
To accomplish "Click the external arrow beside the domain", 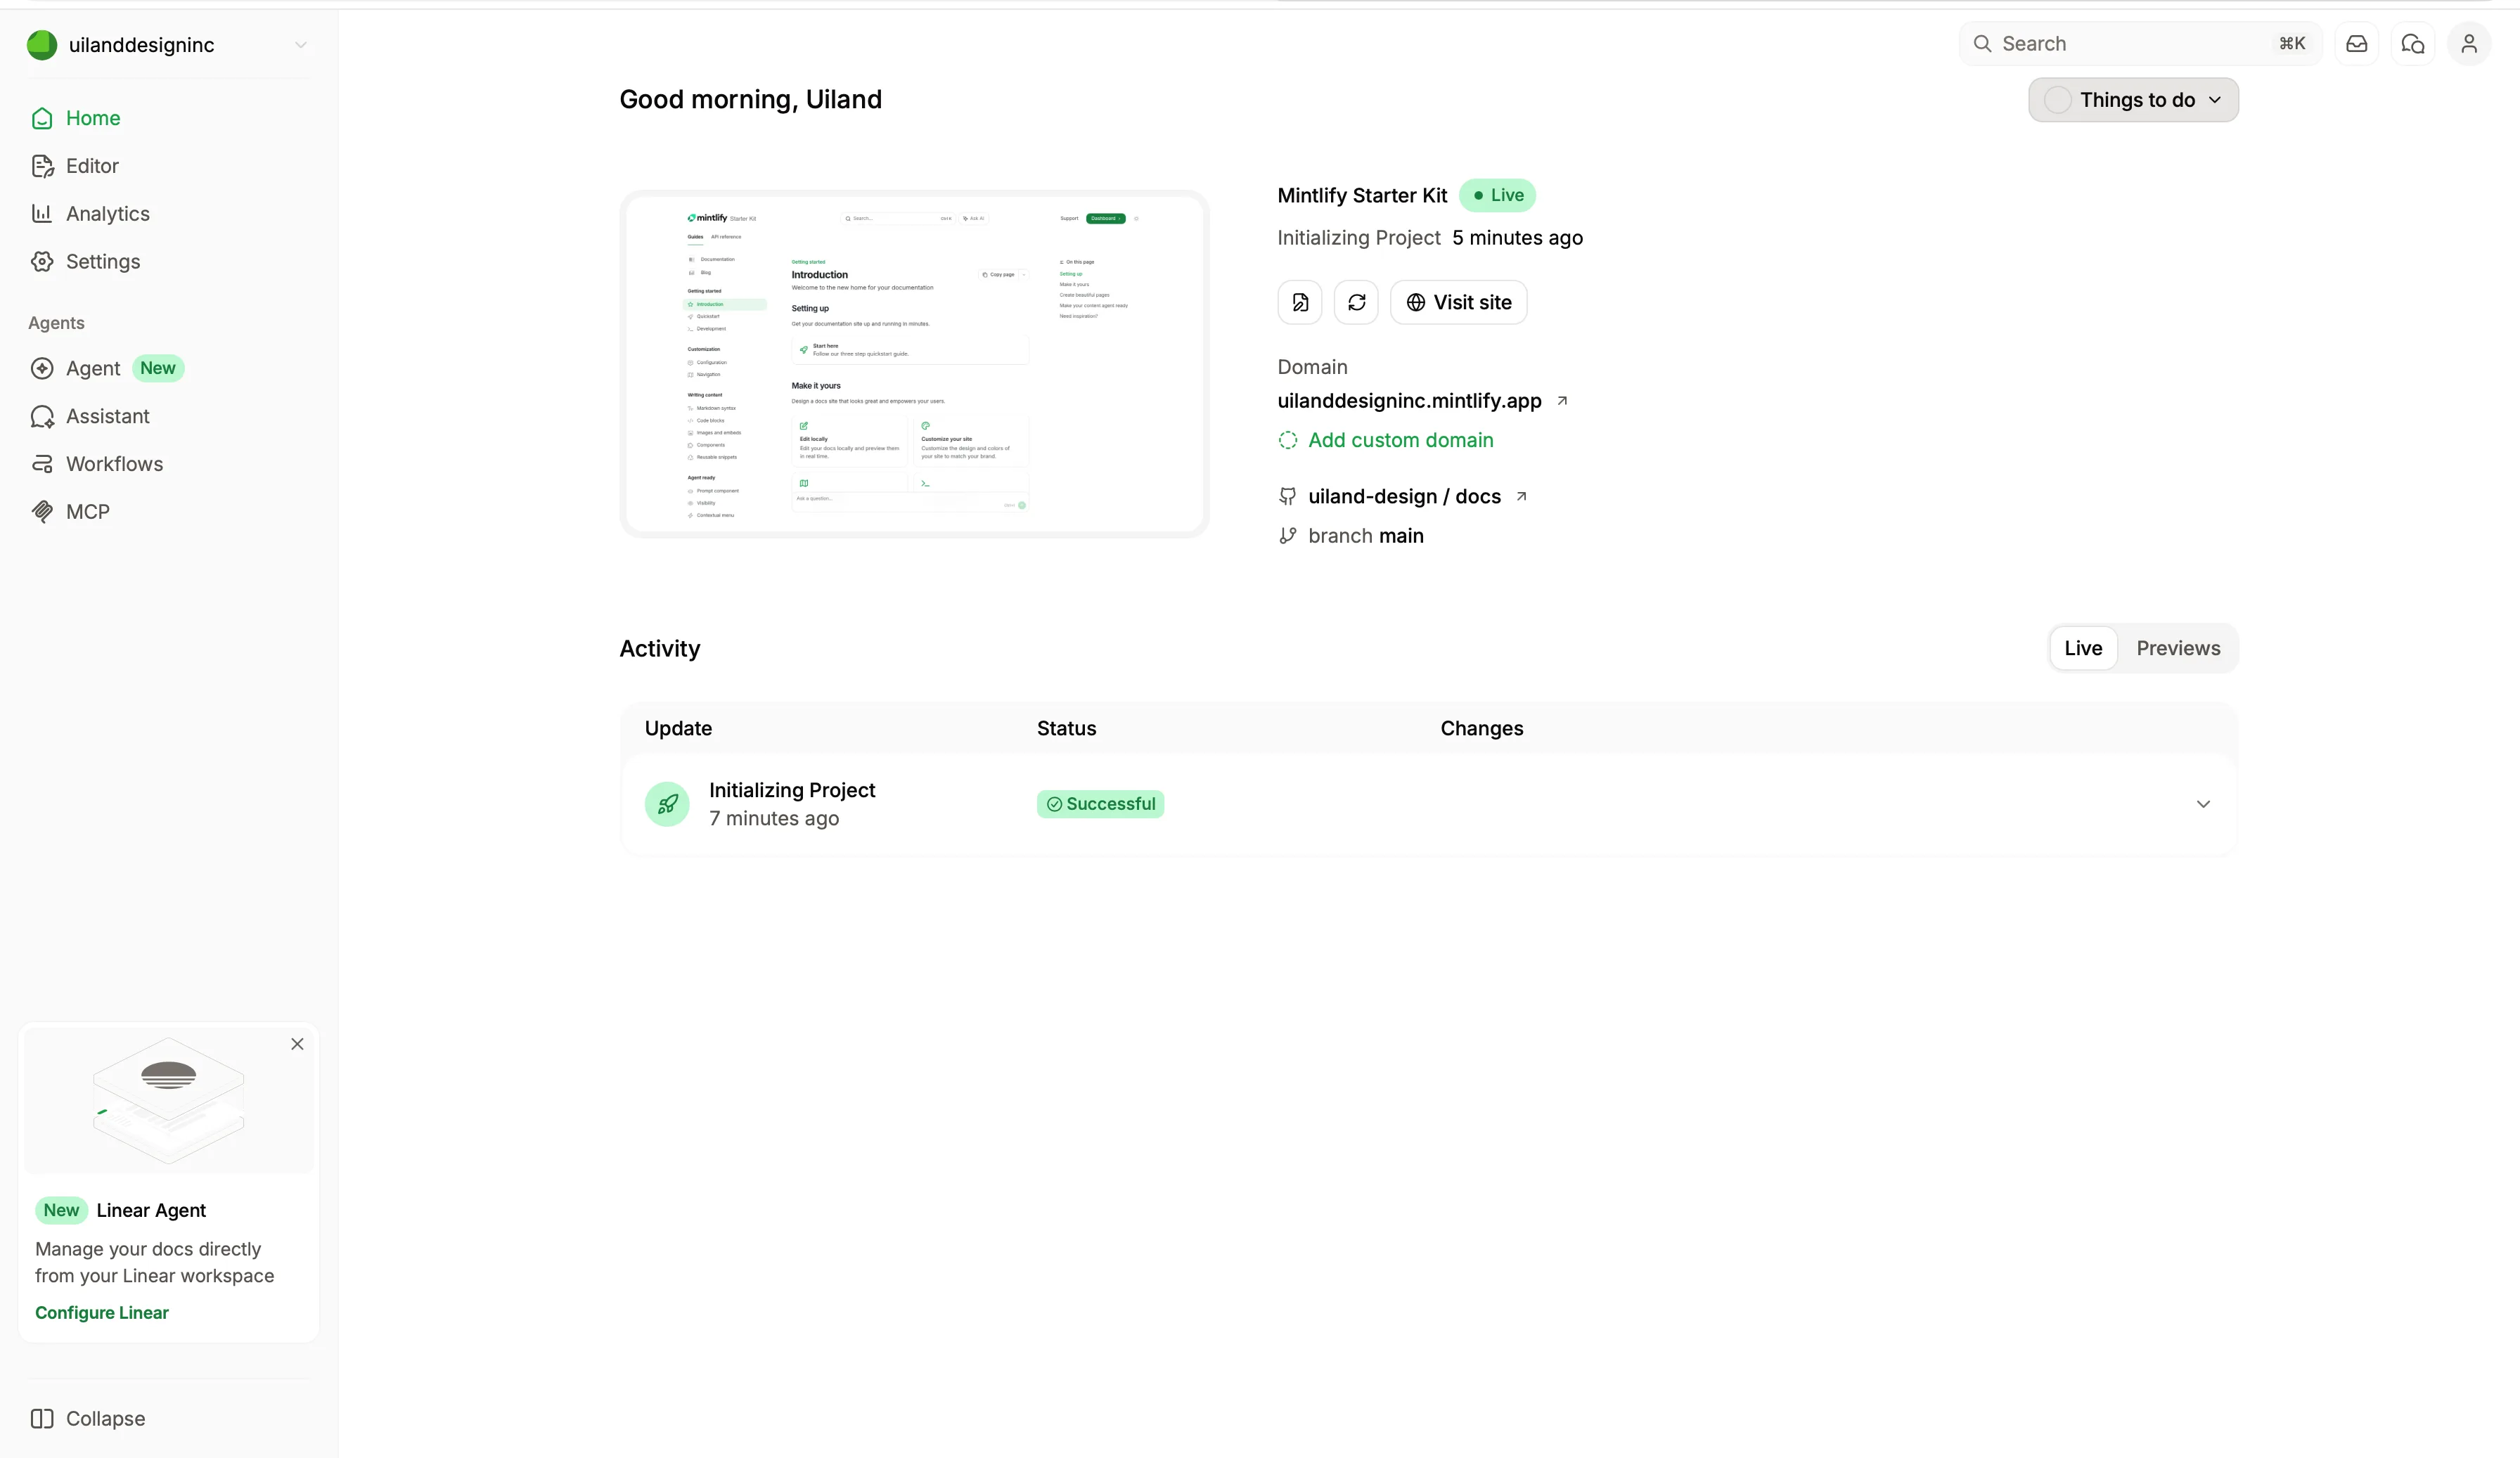I will [1562, 401].
